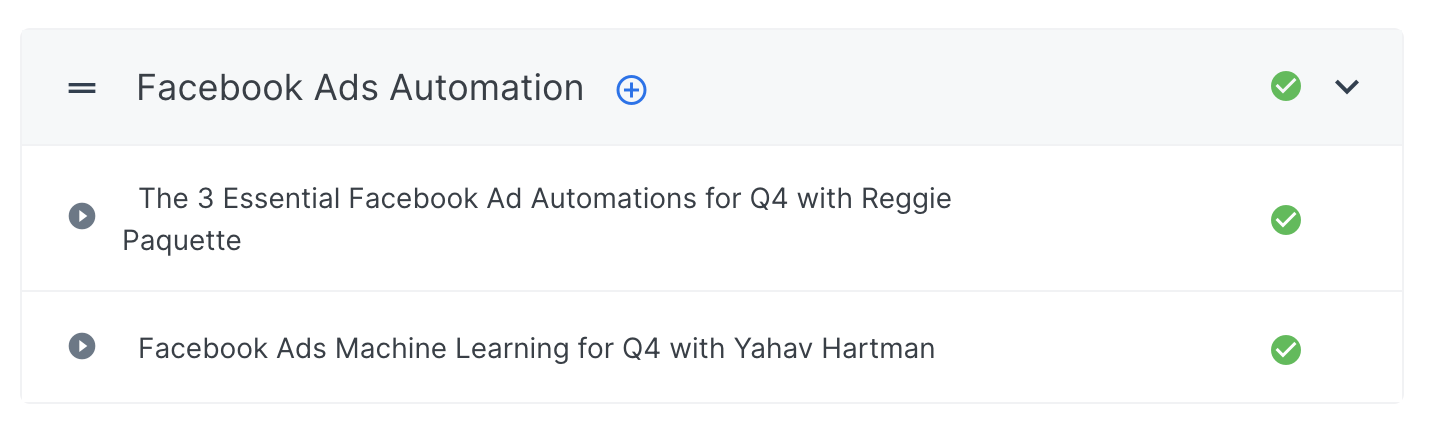Collapse the Facebook Ads Automation section chevron
The height and width of the screenshot is (422, 1434).
coord(1347,87)
